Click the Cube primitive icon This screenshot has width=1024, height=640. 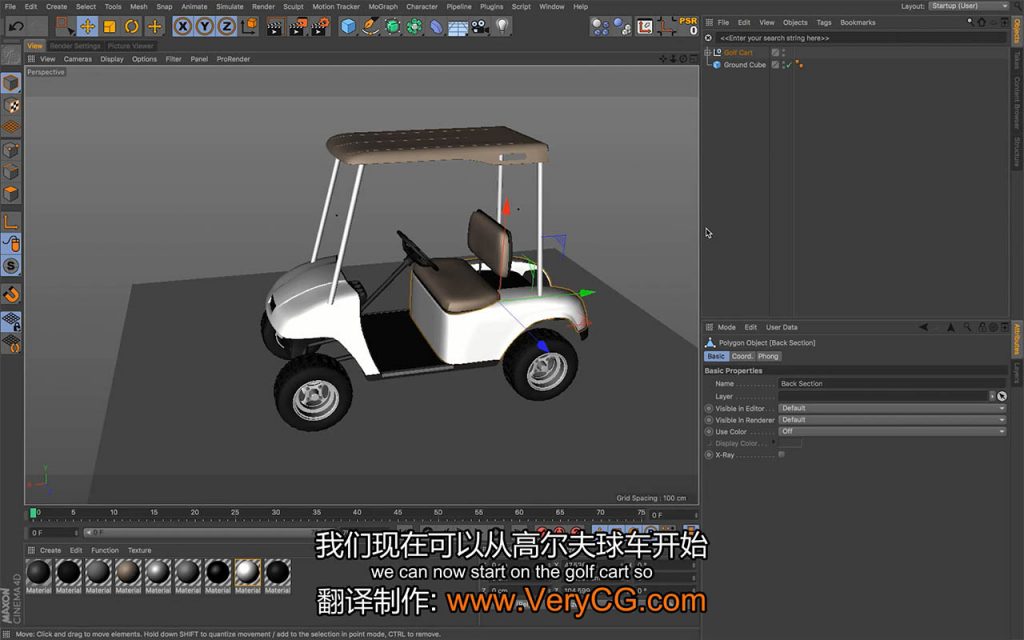(x=348, y=26)
